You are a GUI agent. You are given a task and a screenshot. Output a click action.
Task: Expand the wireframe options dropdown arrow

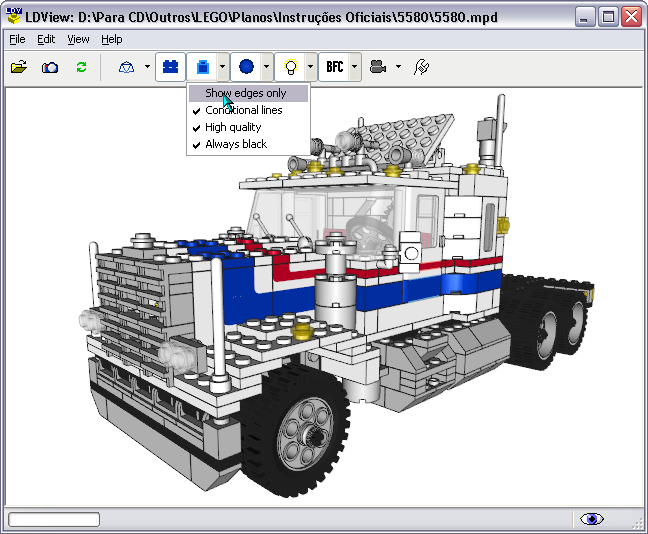(148, 67)
